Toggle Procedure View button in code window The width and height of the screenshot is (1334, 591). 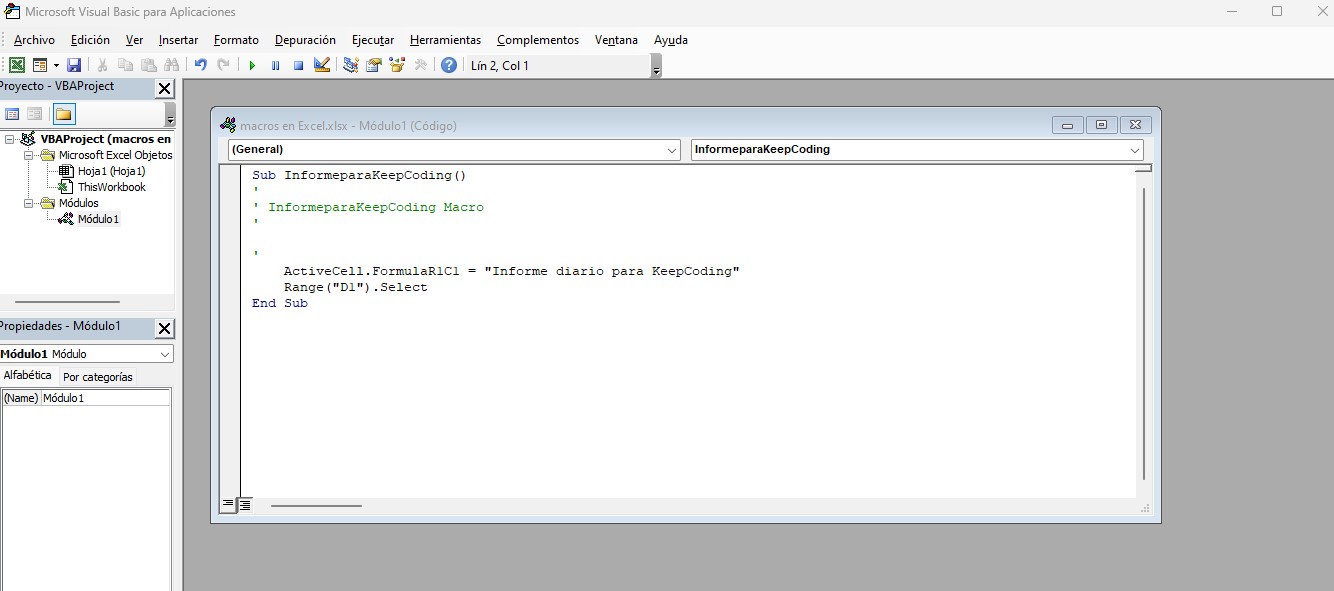pyautogui.click(x=228, y=505)
